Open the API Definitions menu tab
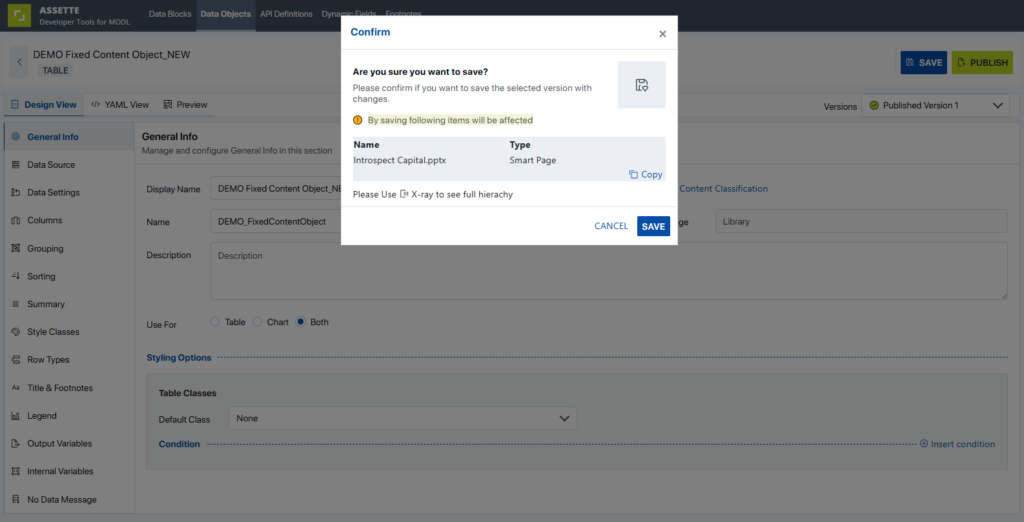The height and width of the screenshot is (522, 1024). (286, 14)
